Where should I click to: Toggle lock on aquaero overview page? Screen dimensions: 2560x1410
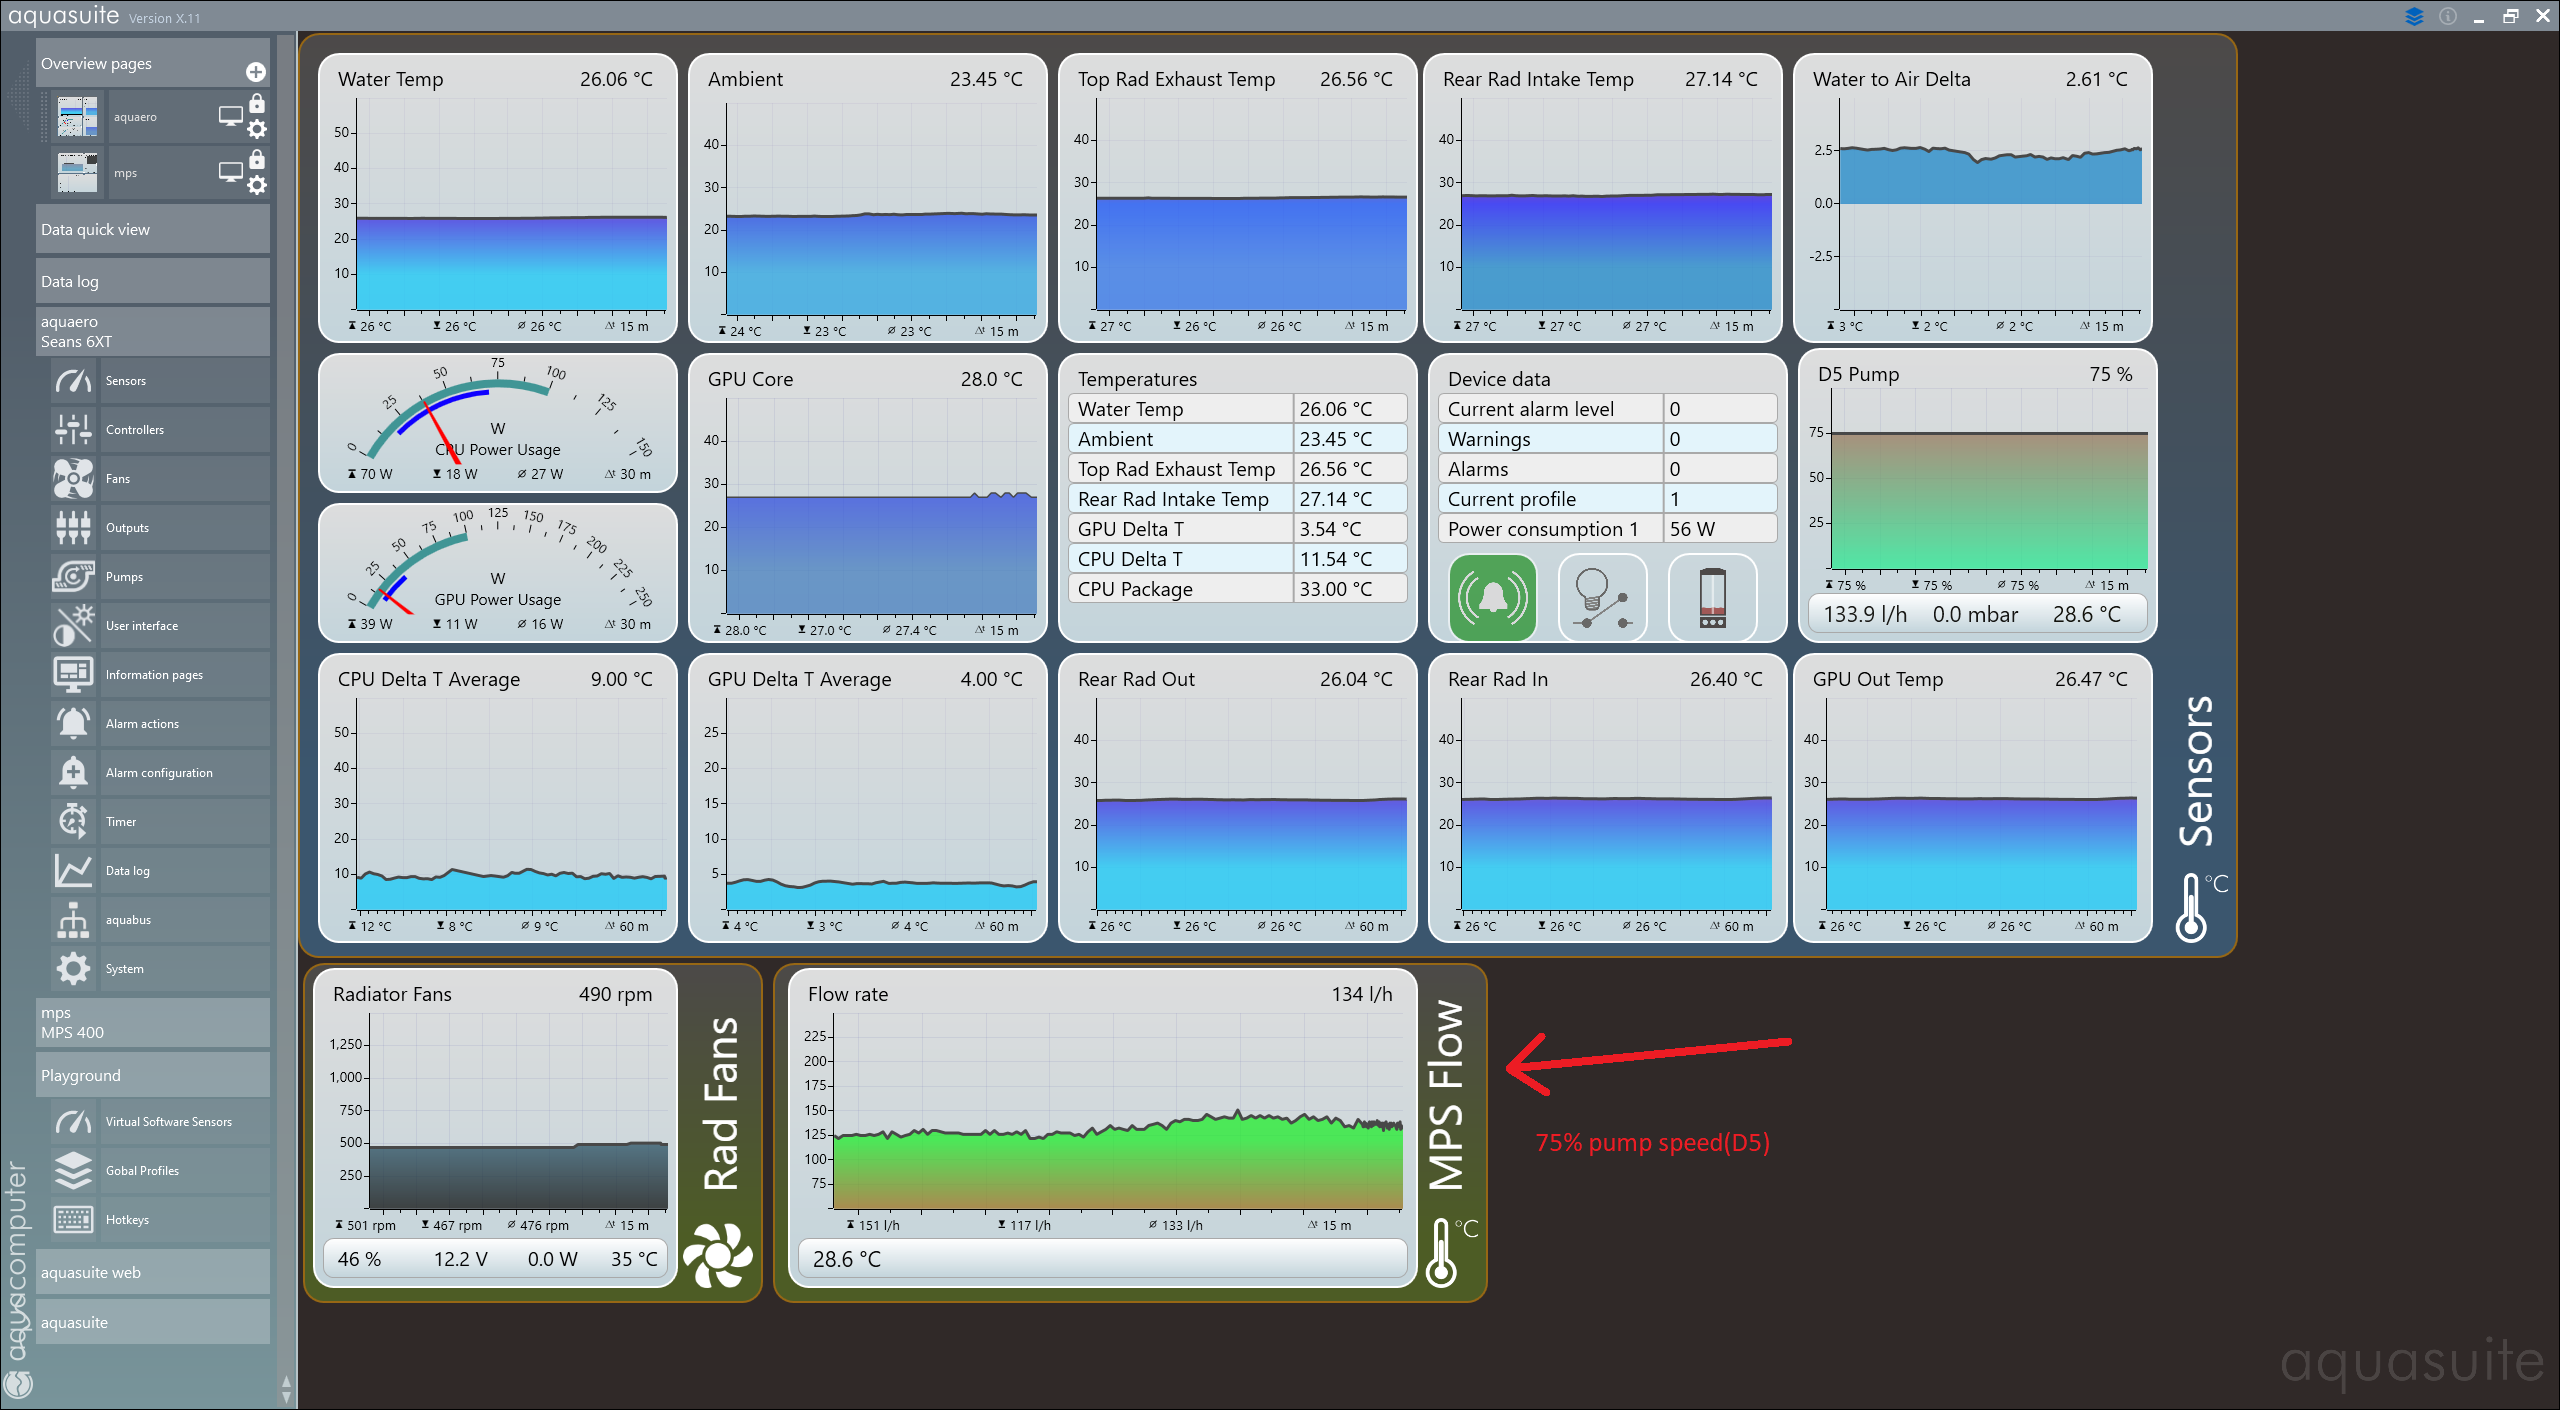tap(257, 104)
